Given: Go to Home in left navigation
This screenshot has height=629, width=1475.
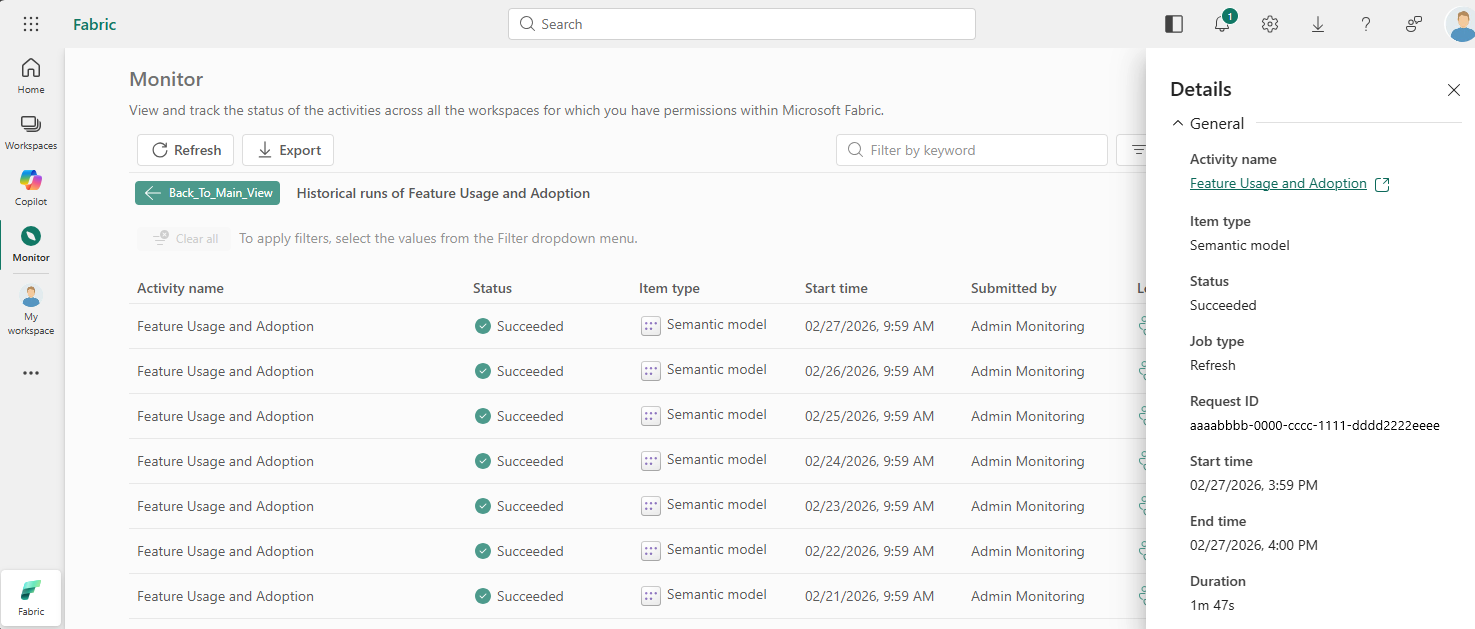Looking at the screenshot, I should pyautogui.click(x=31, y=75).
